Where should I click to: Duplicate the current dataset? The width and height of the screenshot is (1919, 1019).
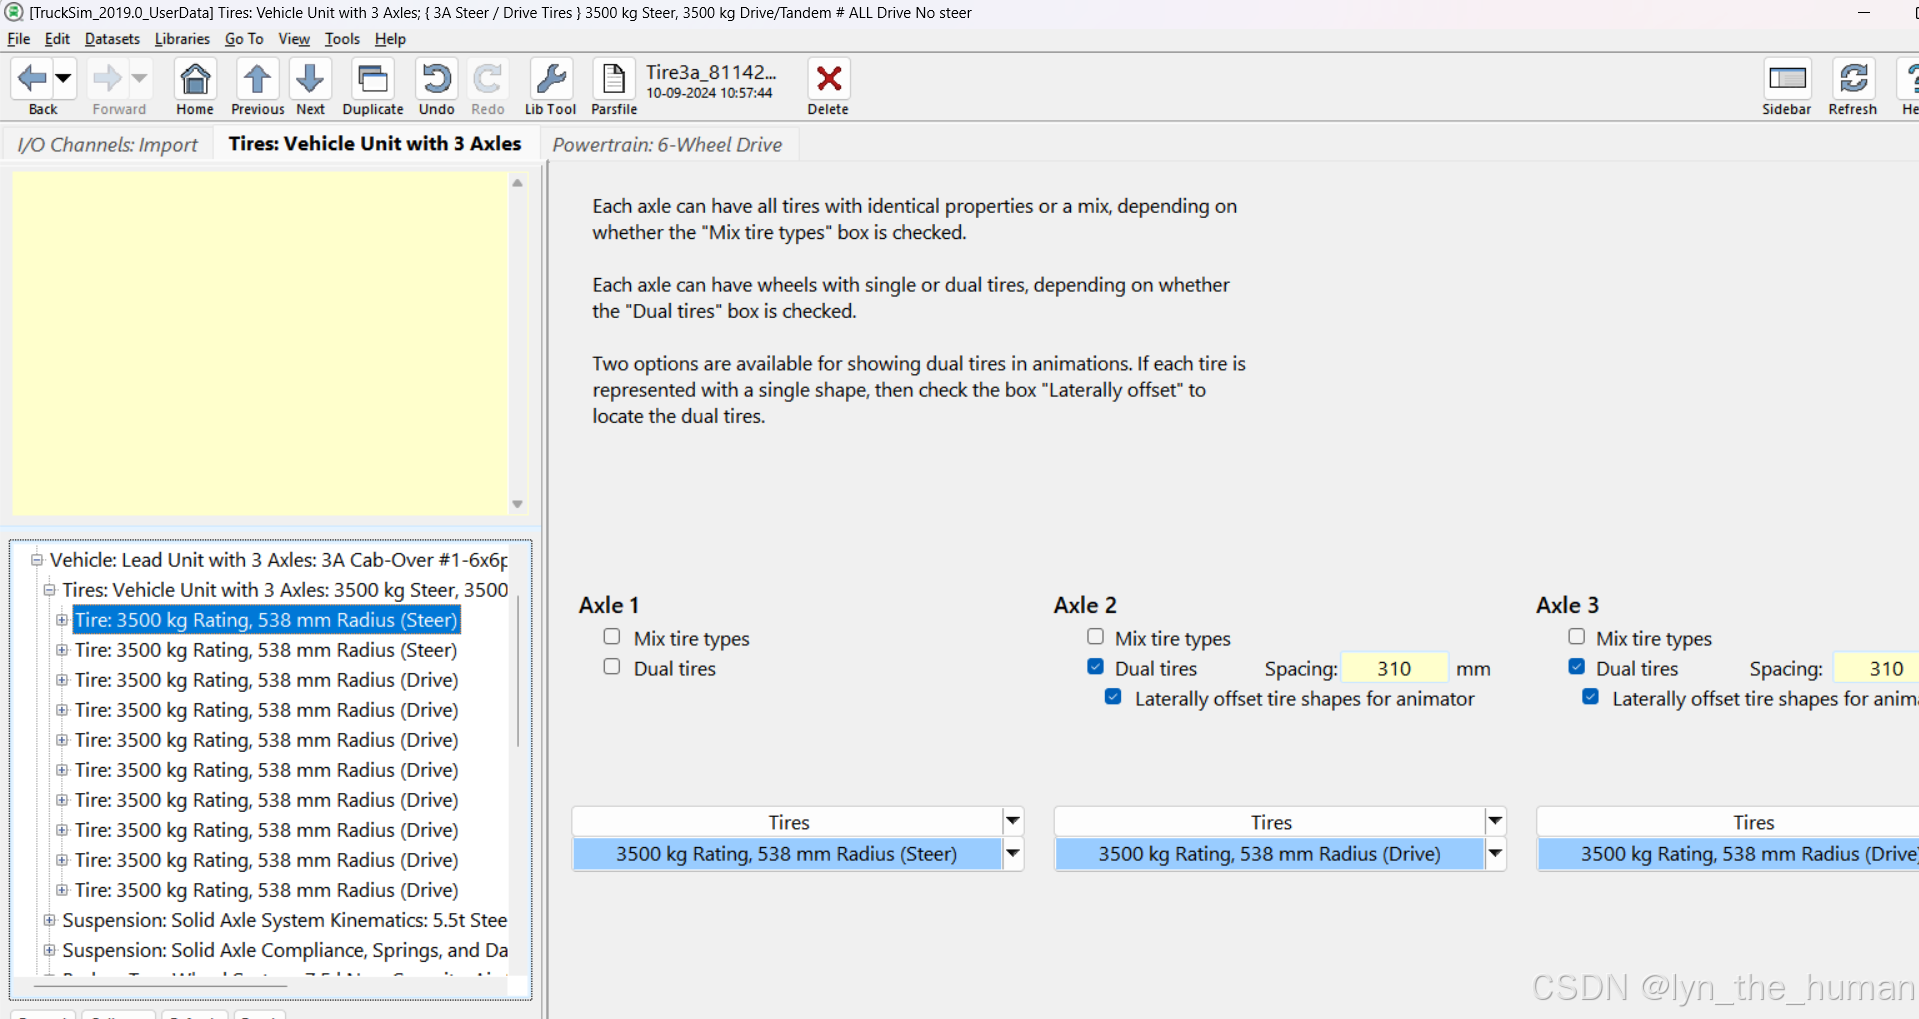373,79
